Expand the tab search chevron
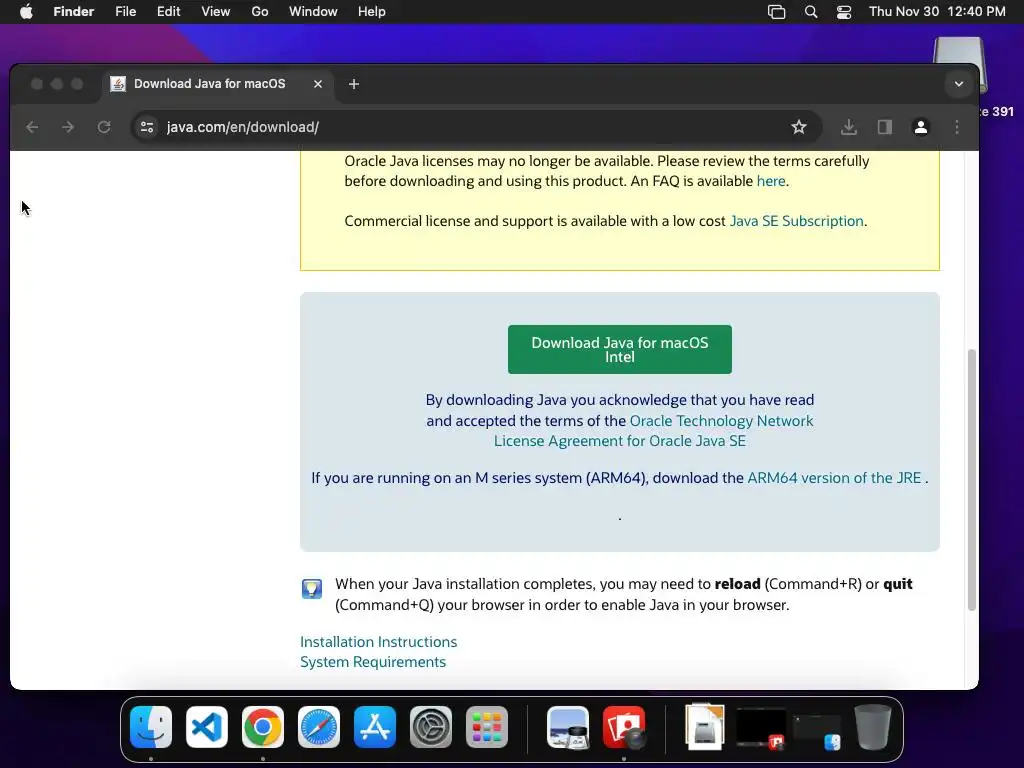Screen dimensions: 1024x768 959,84
